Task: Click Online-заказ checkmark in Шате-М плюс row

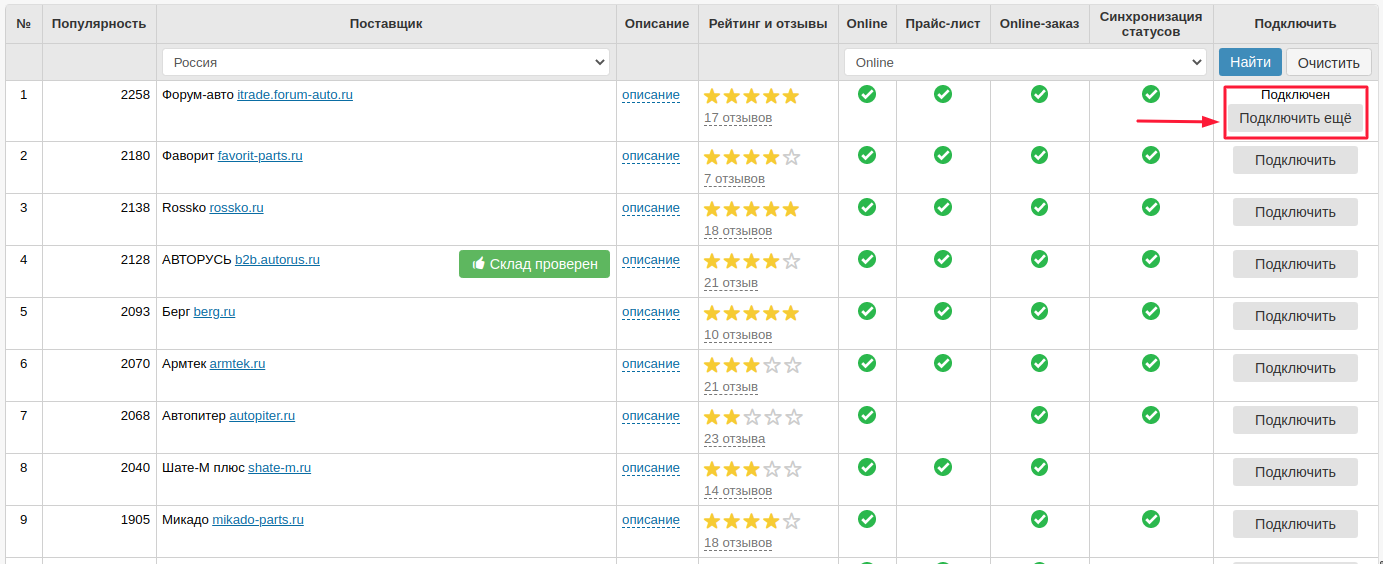Action: 1040,467
